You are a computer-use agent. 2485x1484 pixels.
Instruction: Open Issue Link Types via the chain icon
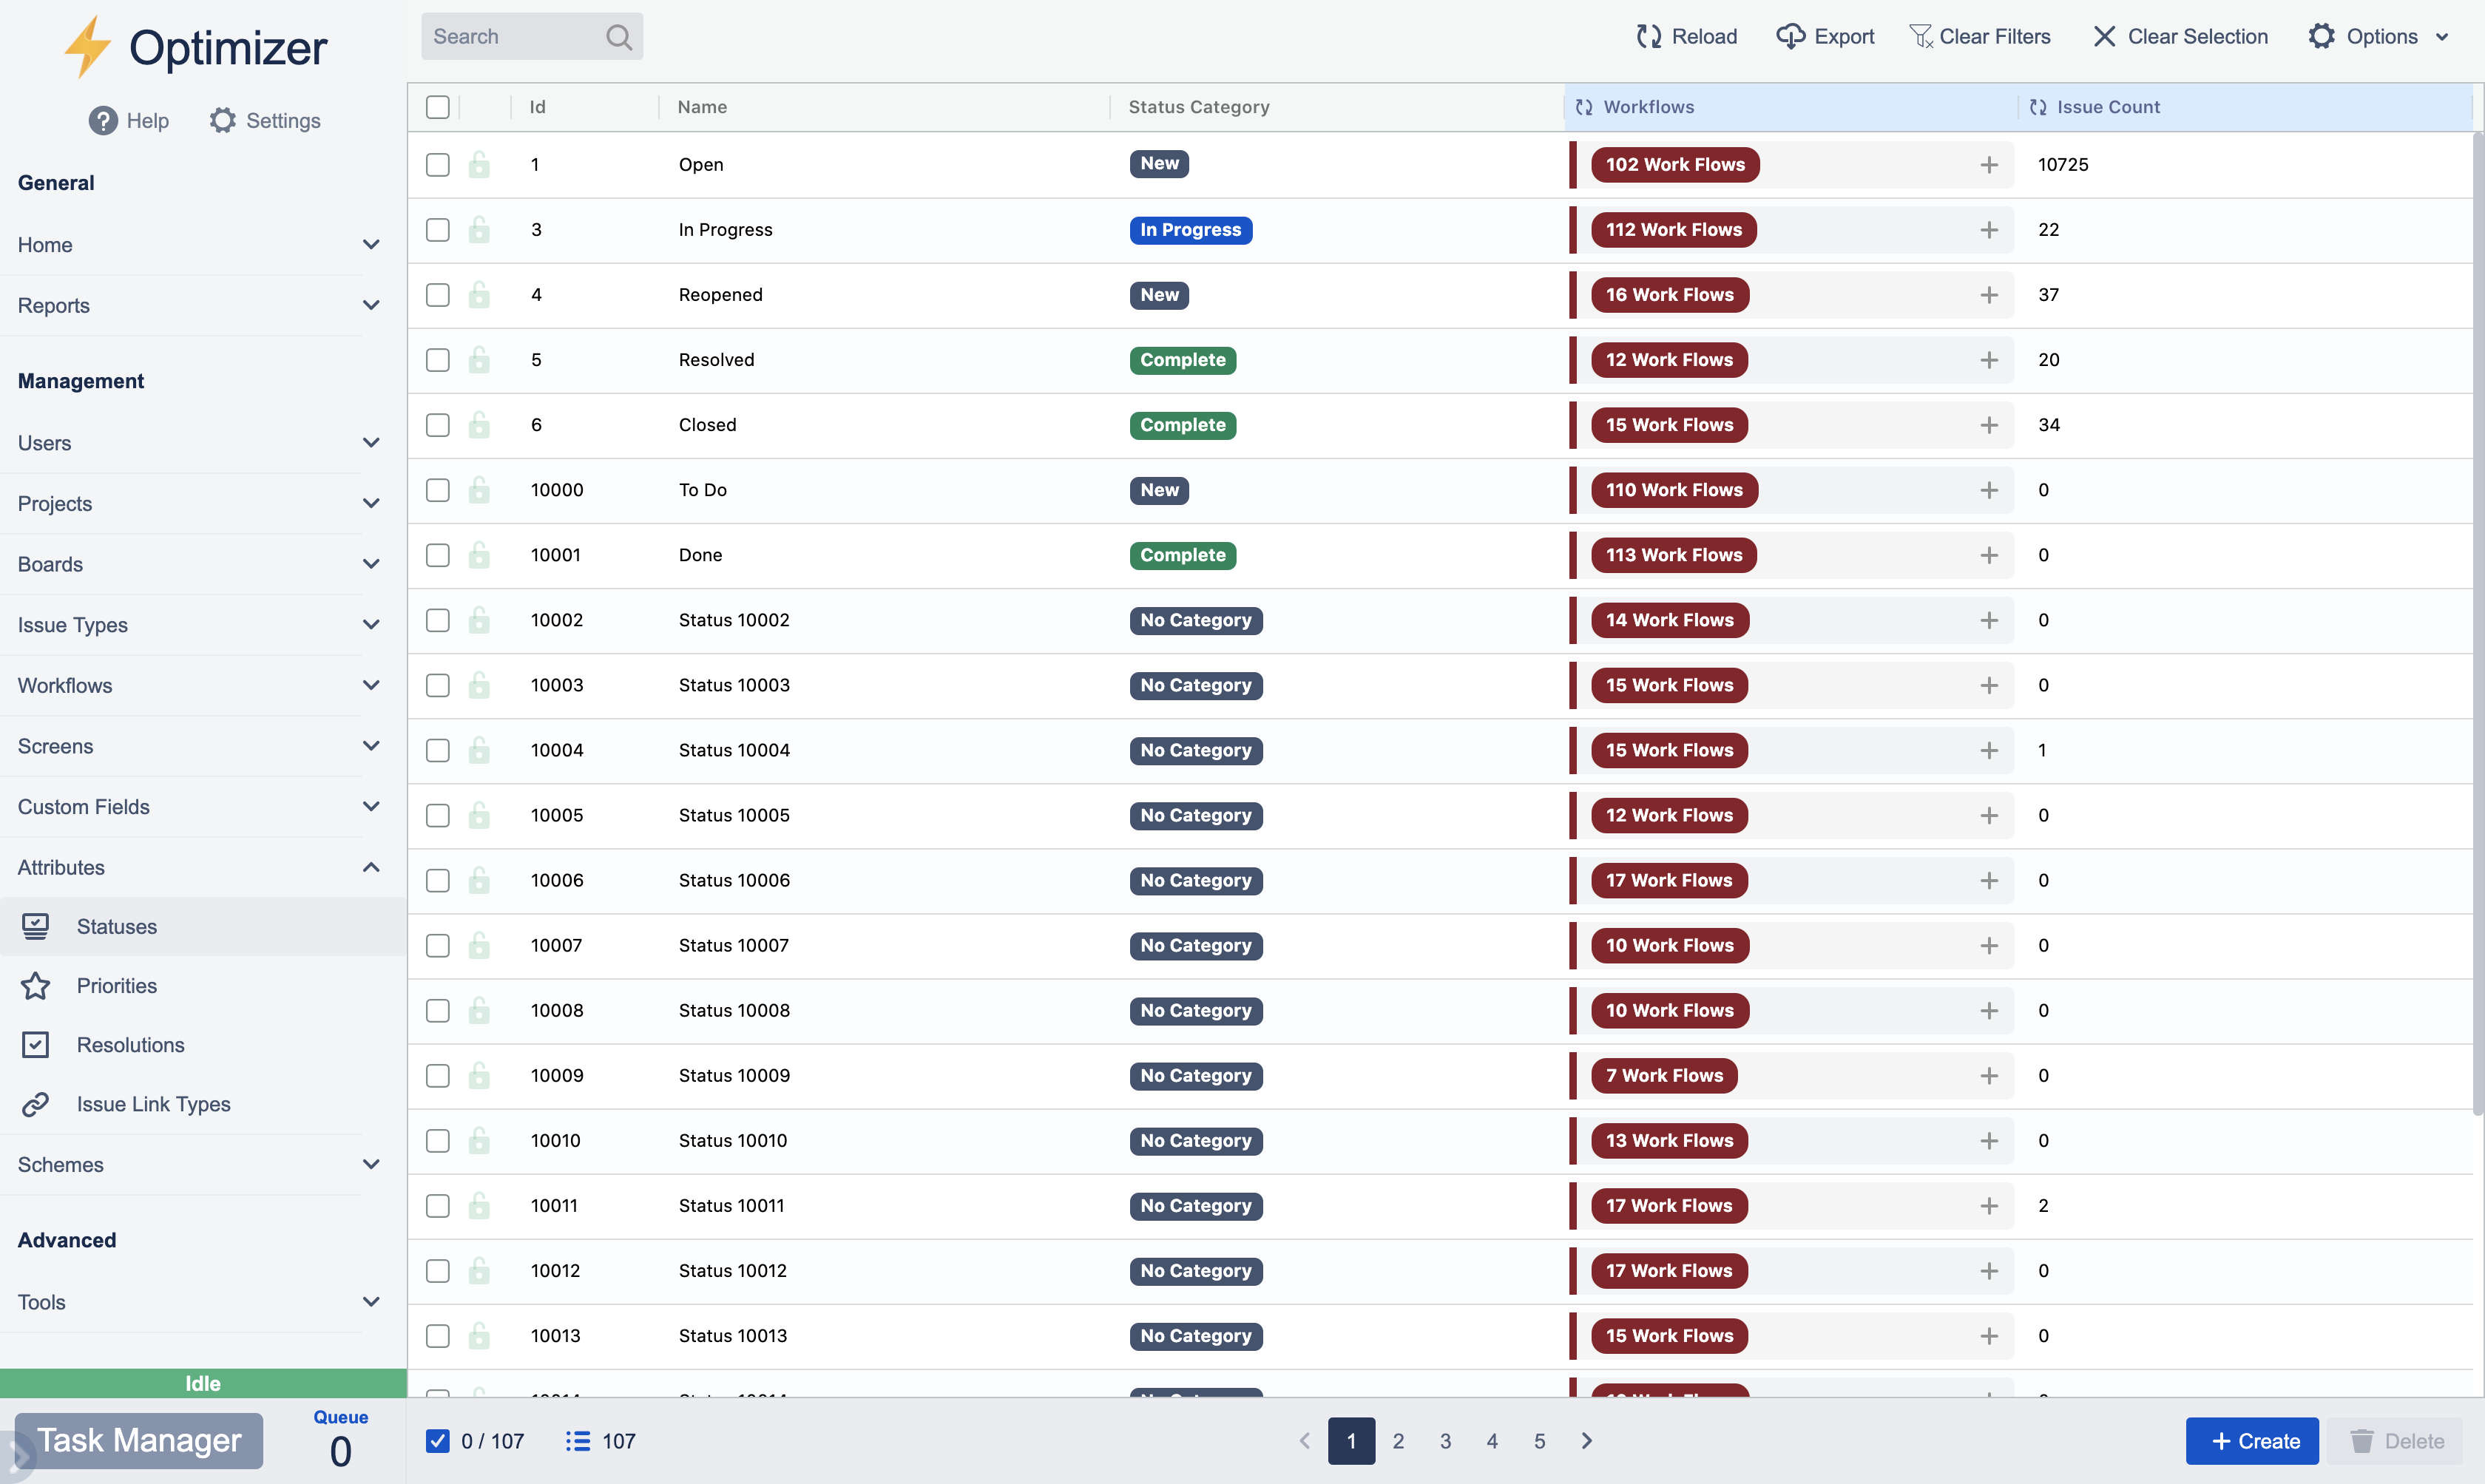(x=36, y=1104)
